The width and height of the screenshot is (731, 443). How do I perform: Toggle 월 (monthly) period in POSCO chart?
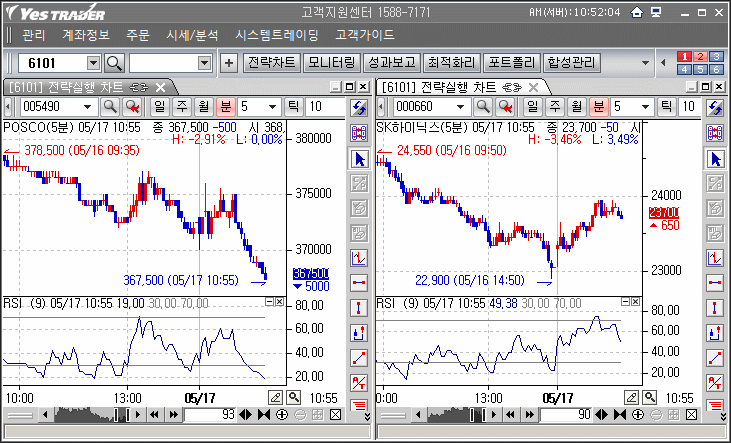[203, 107]
